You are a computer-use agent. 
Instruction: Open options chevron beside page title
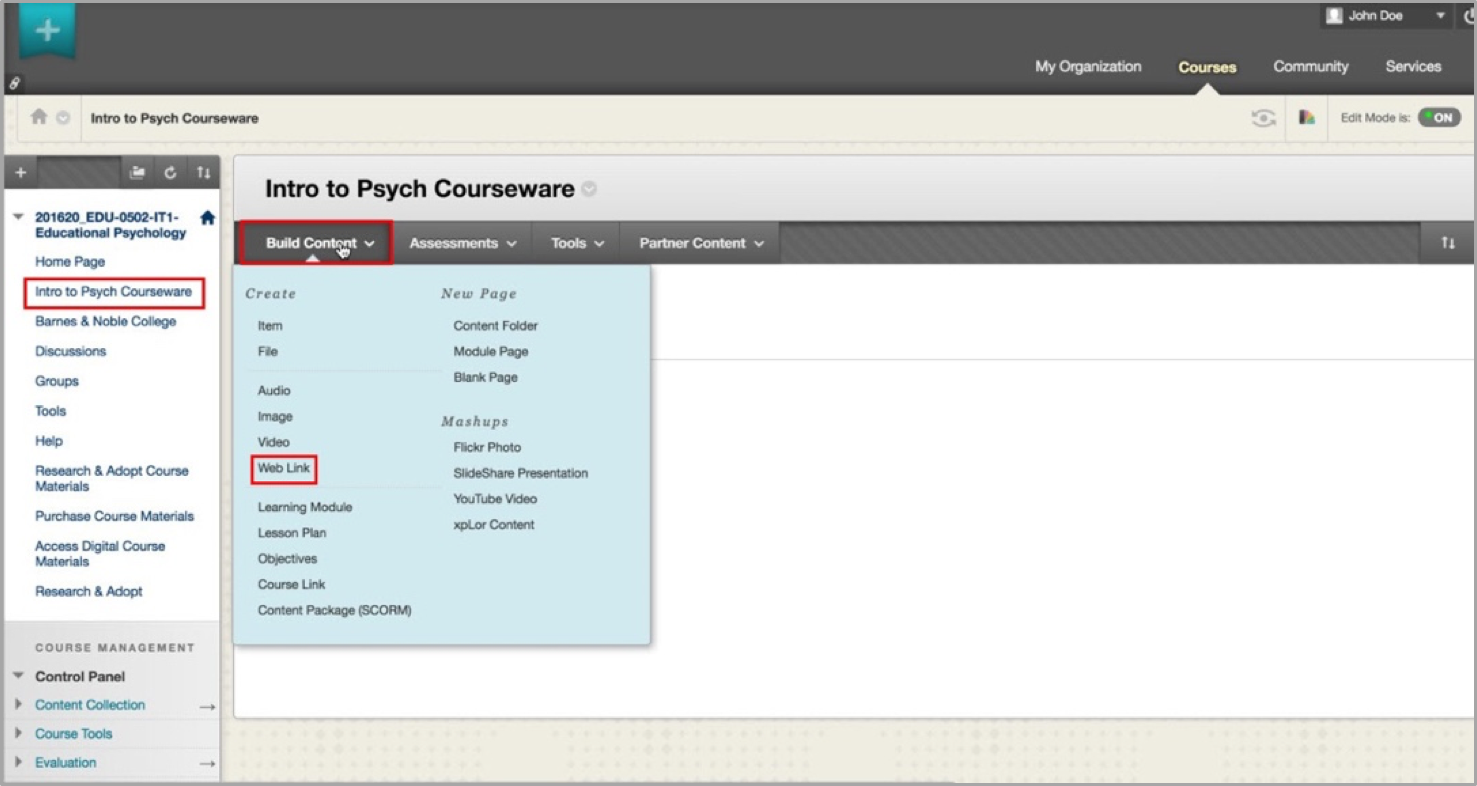click(x=589, y=189)
